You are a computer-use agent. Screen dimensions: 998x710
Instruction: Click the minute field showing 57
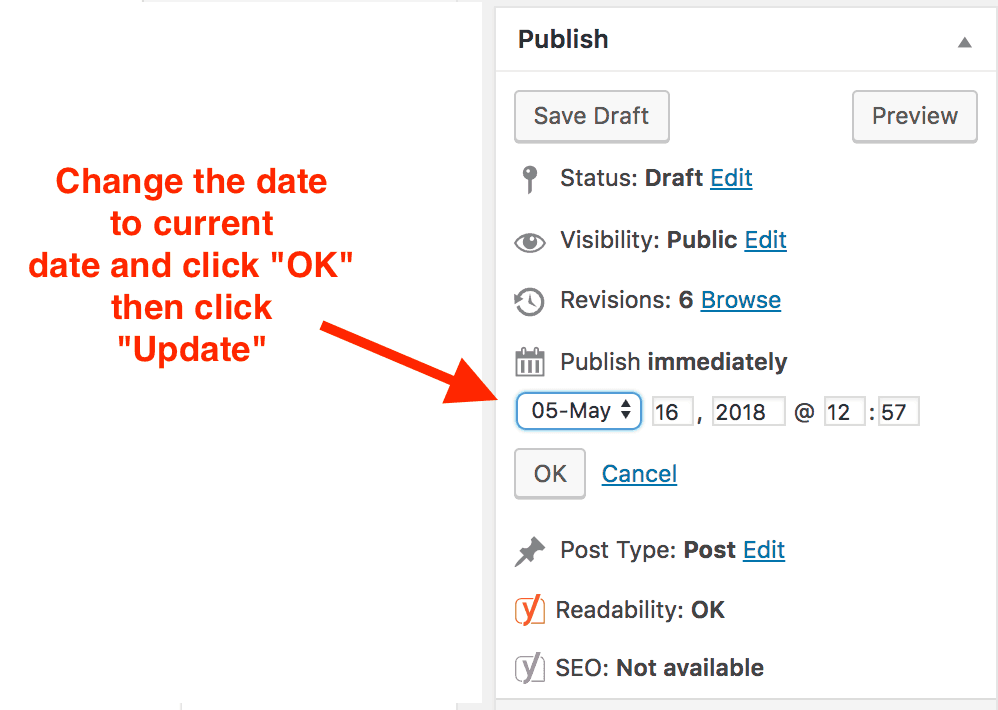point(898,412)
